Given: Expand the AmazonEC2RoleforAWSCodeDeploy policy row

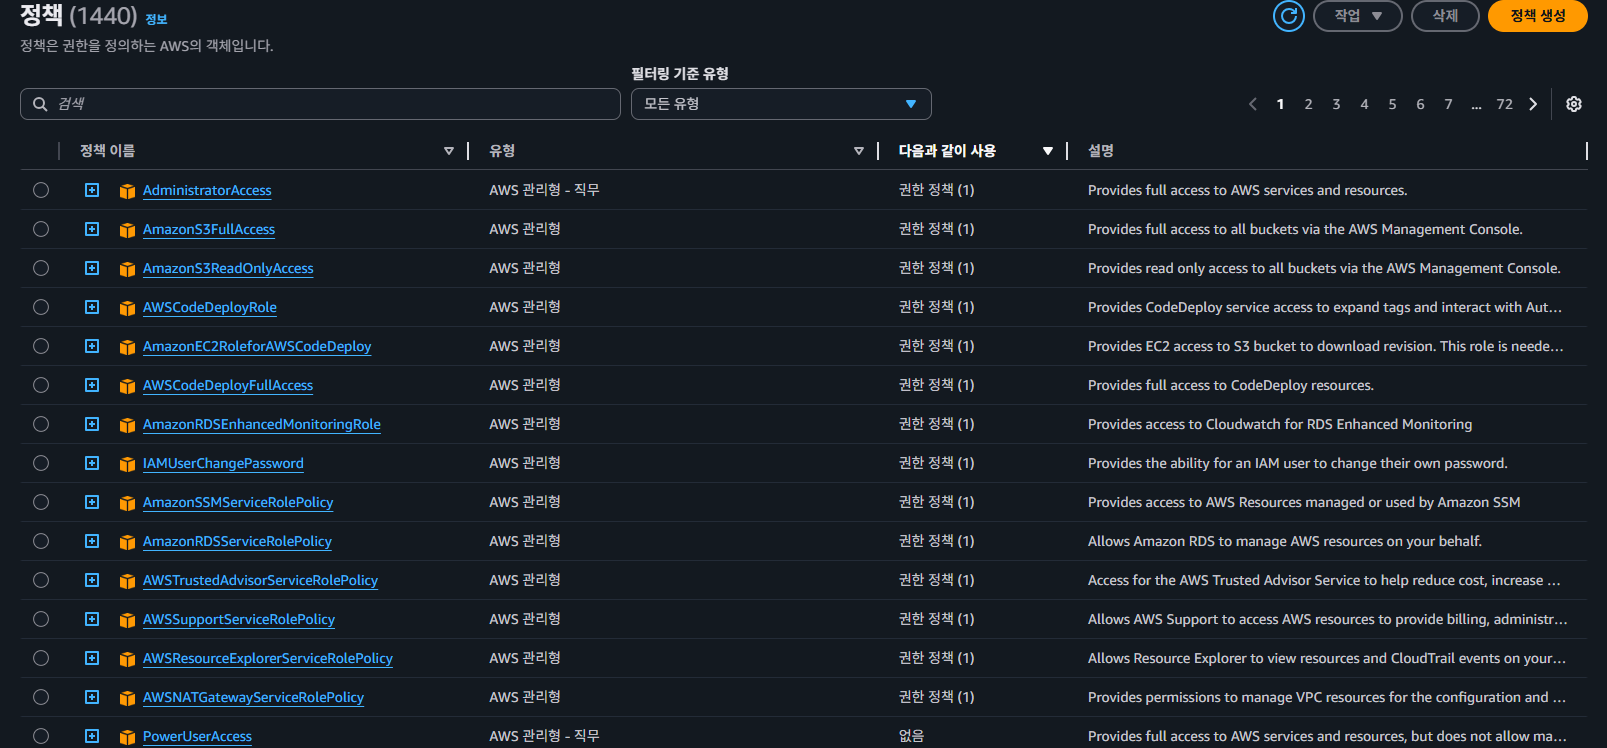Looking at the screenshot, I should [92, 346].
